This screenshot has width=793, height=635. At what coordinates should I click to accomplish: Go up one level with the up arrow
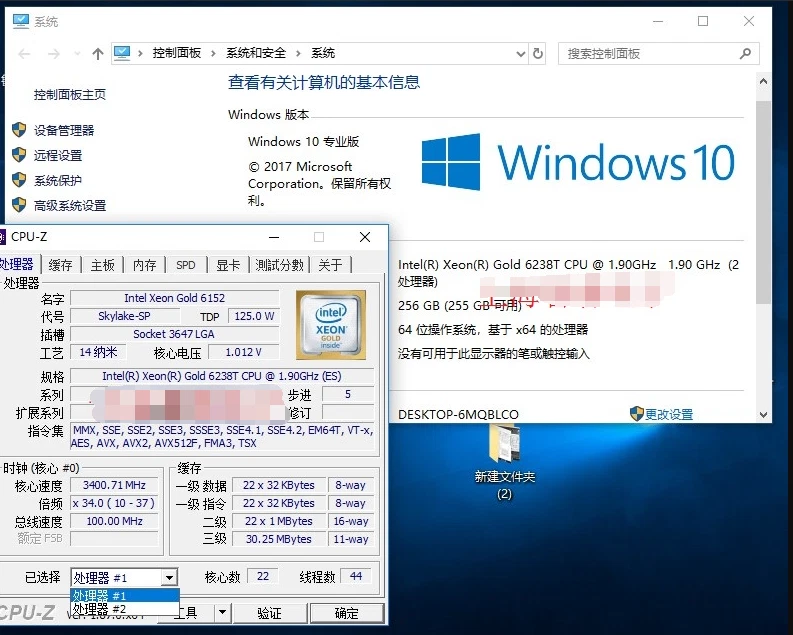pyautogui.click(x=98, y=54)
